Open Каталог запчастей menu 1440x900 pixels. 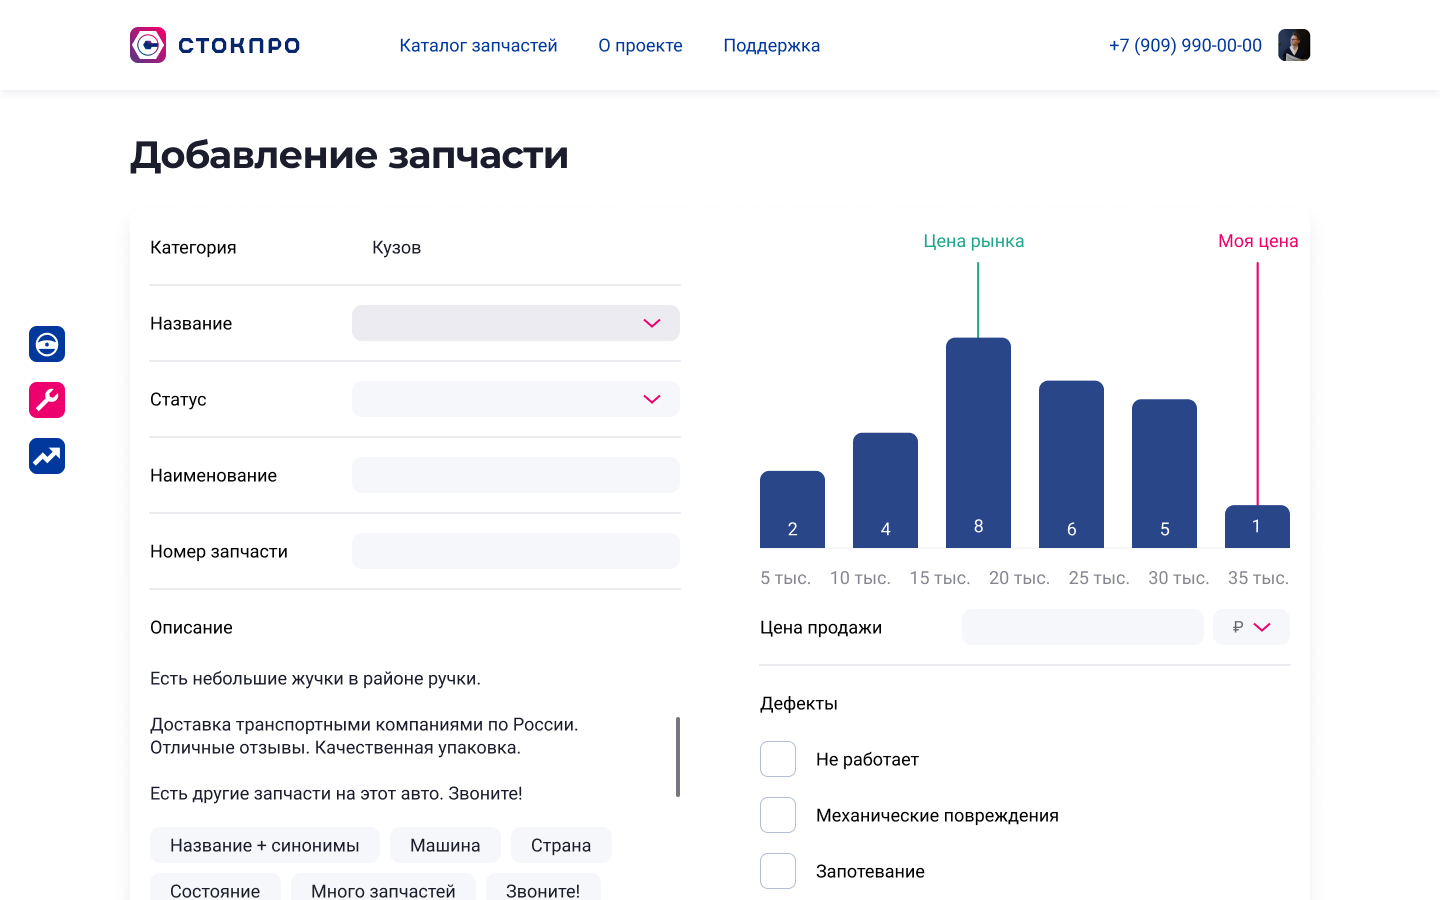pyautogui.click(x=478, y=45)
